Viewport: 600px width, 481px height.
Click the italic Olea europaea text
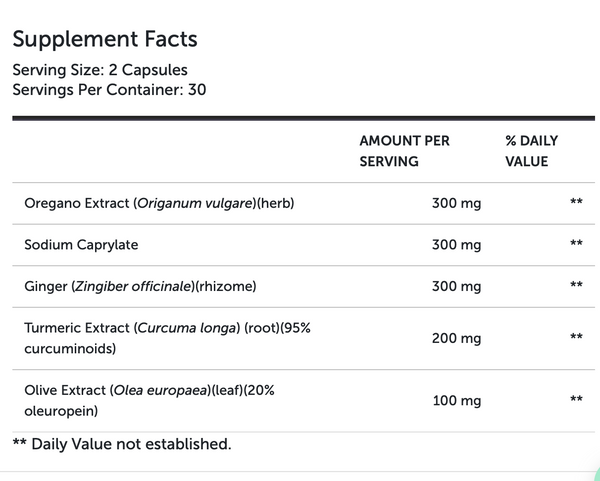[161, 390]
